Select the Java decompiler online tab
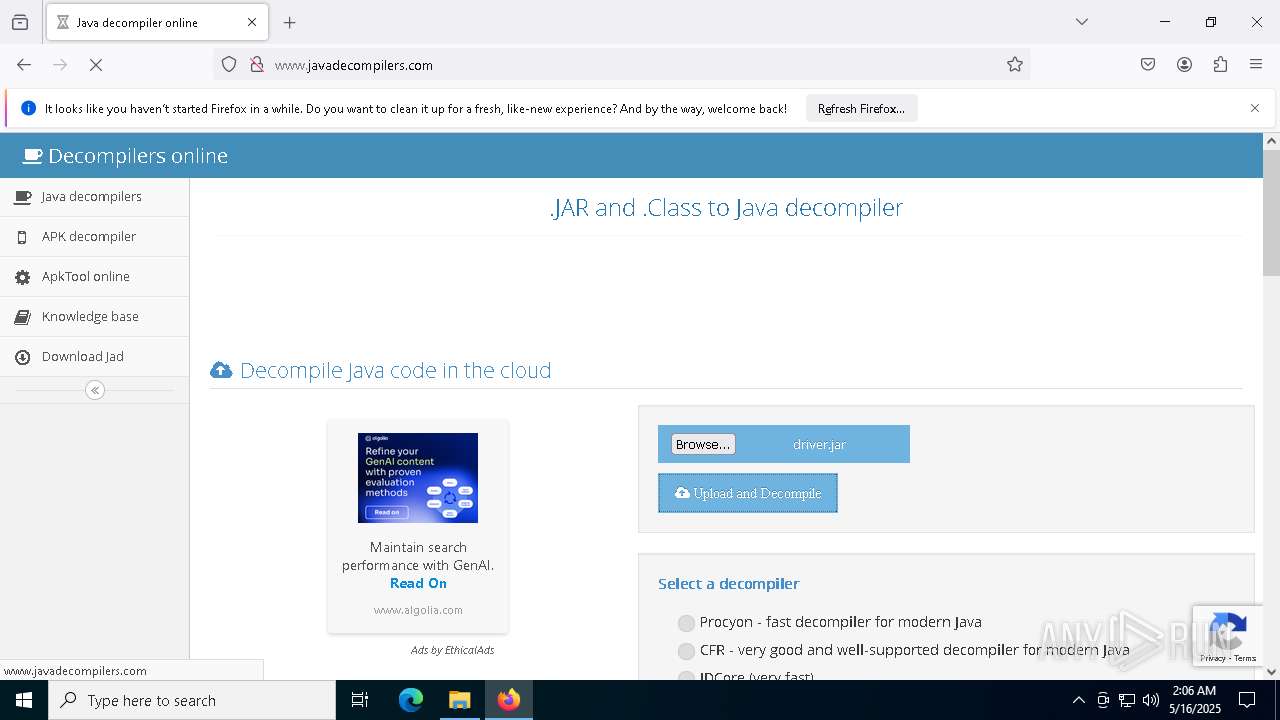The image size is (1280, 720). pos(157,22)
